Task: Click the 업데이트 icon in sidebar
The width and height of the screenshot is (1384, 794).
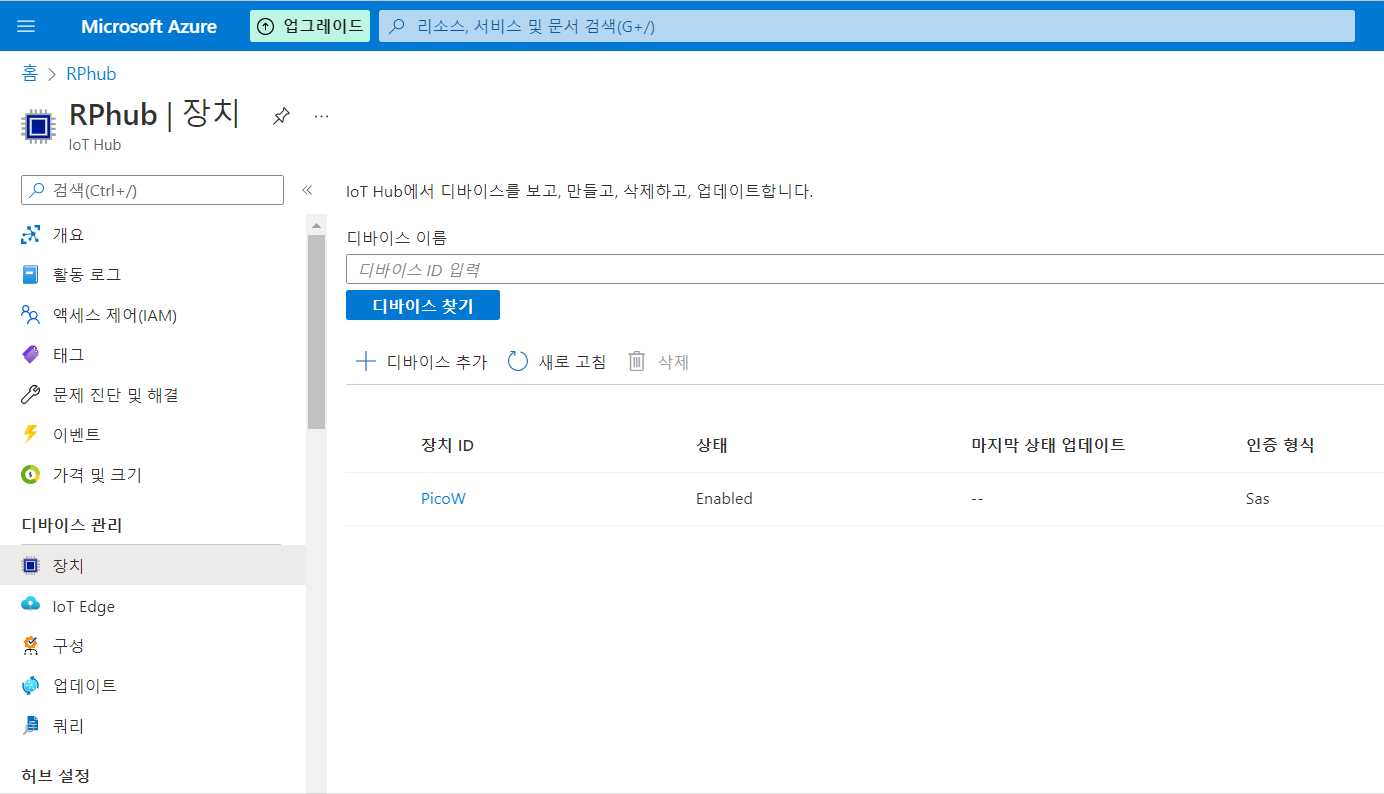Action: click(31, 685)
